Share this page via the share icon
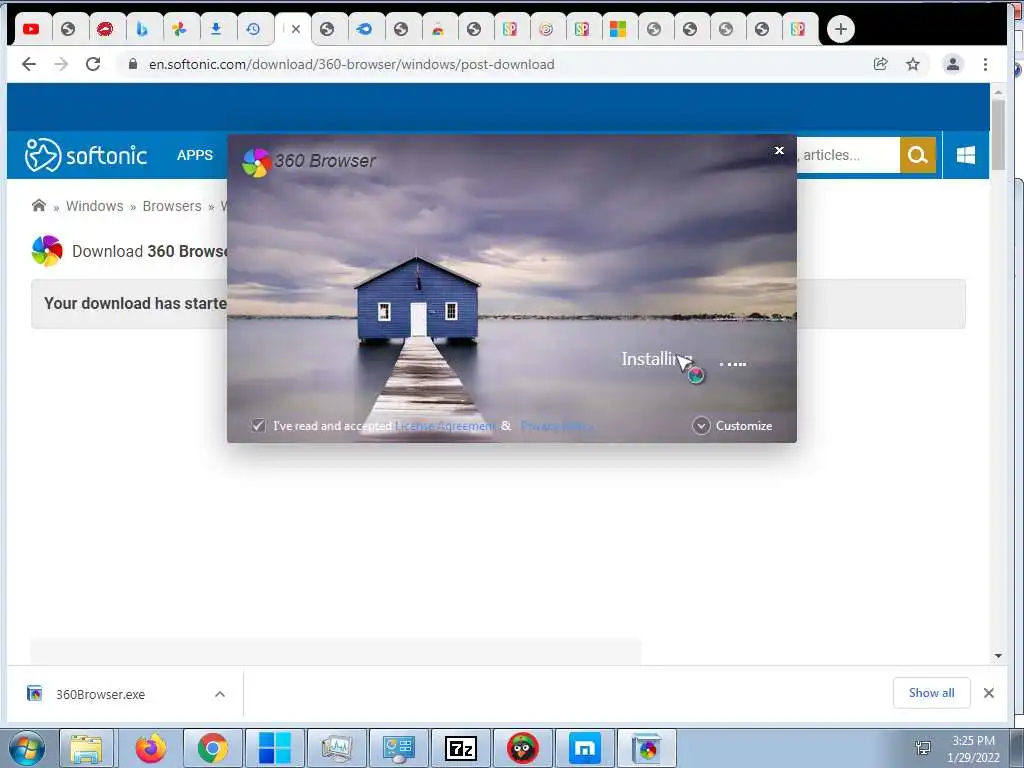 (880, 64)
